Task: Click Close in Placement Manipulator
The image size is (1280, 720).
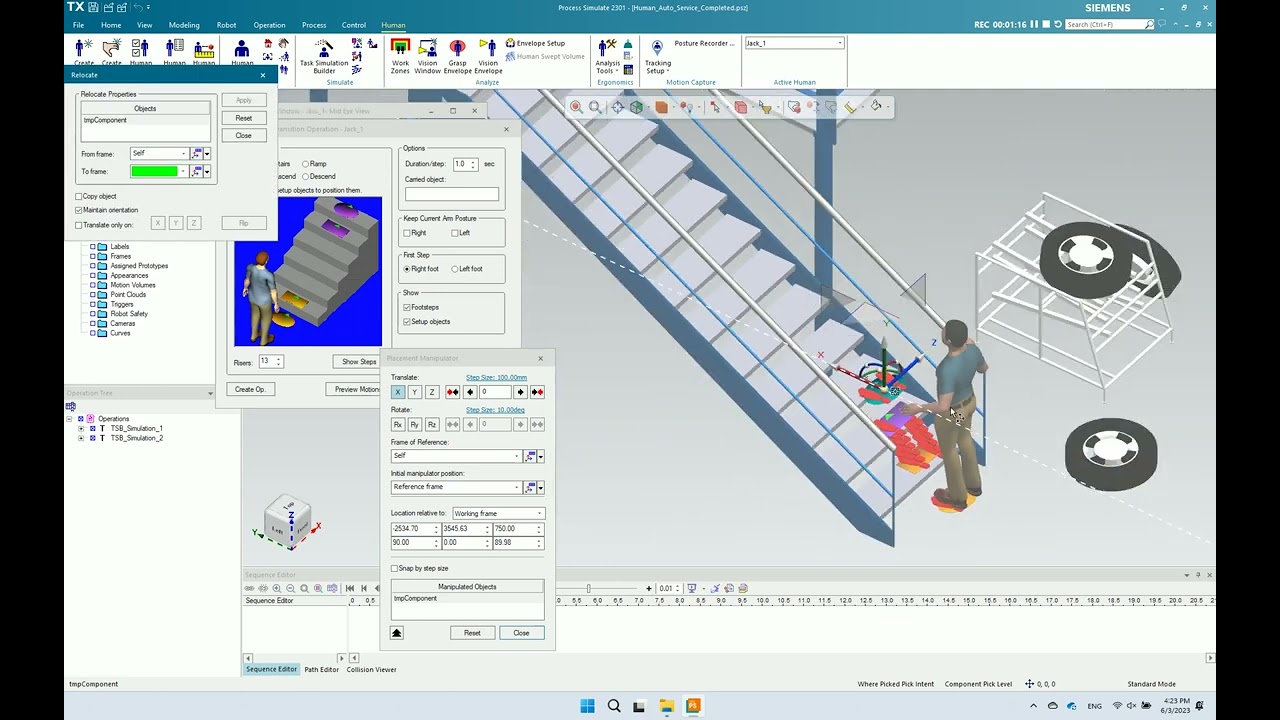Action: coord(521,633)
